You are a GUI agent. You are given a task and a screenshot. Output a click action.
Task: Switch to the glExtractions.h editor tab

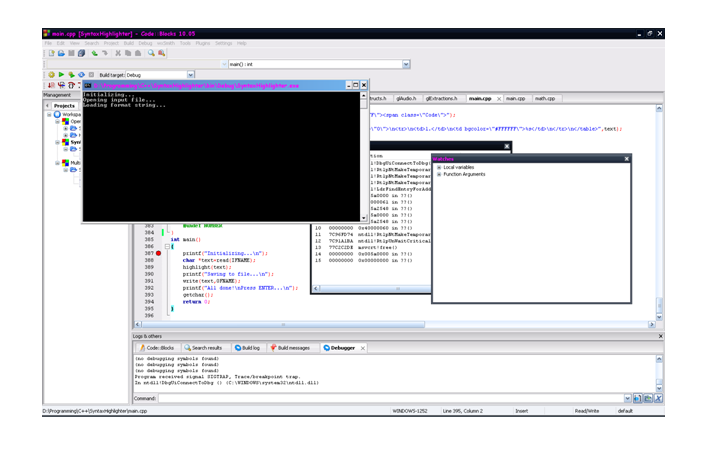coord(441,99)
